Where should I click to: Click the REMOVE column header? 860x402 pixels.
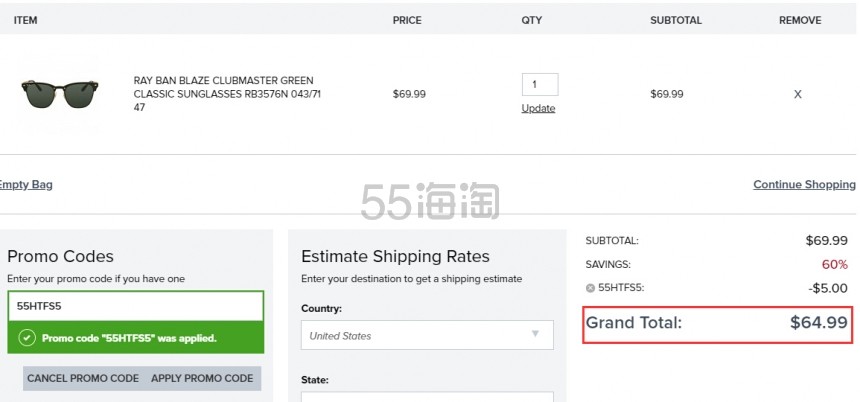coord(800,20)
